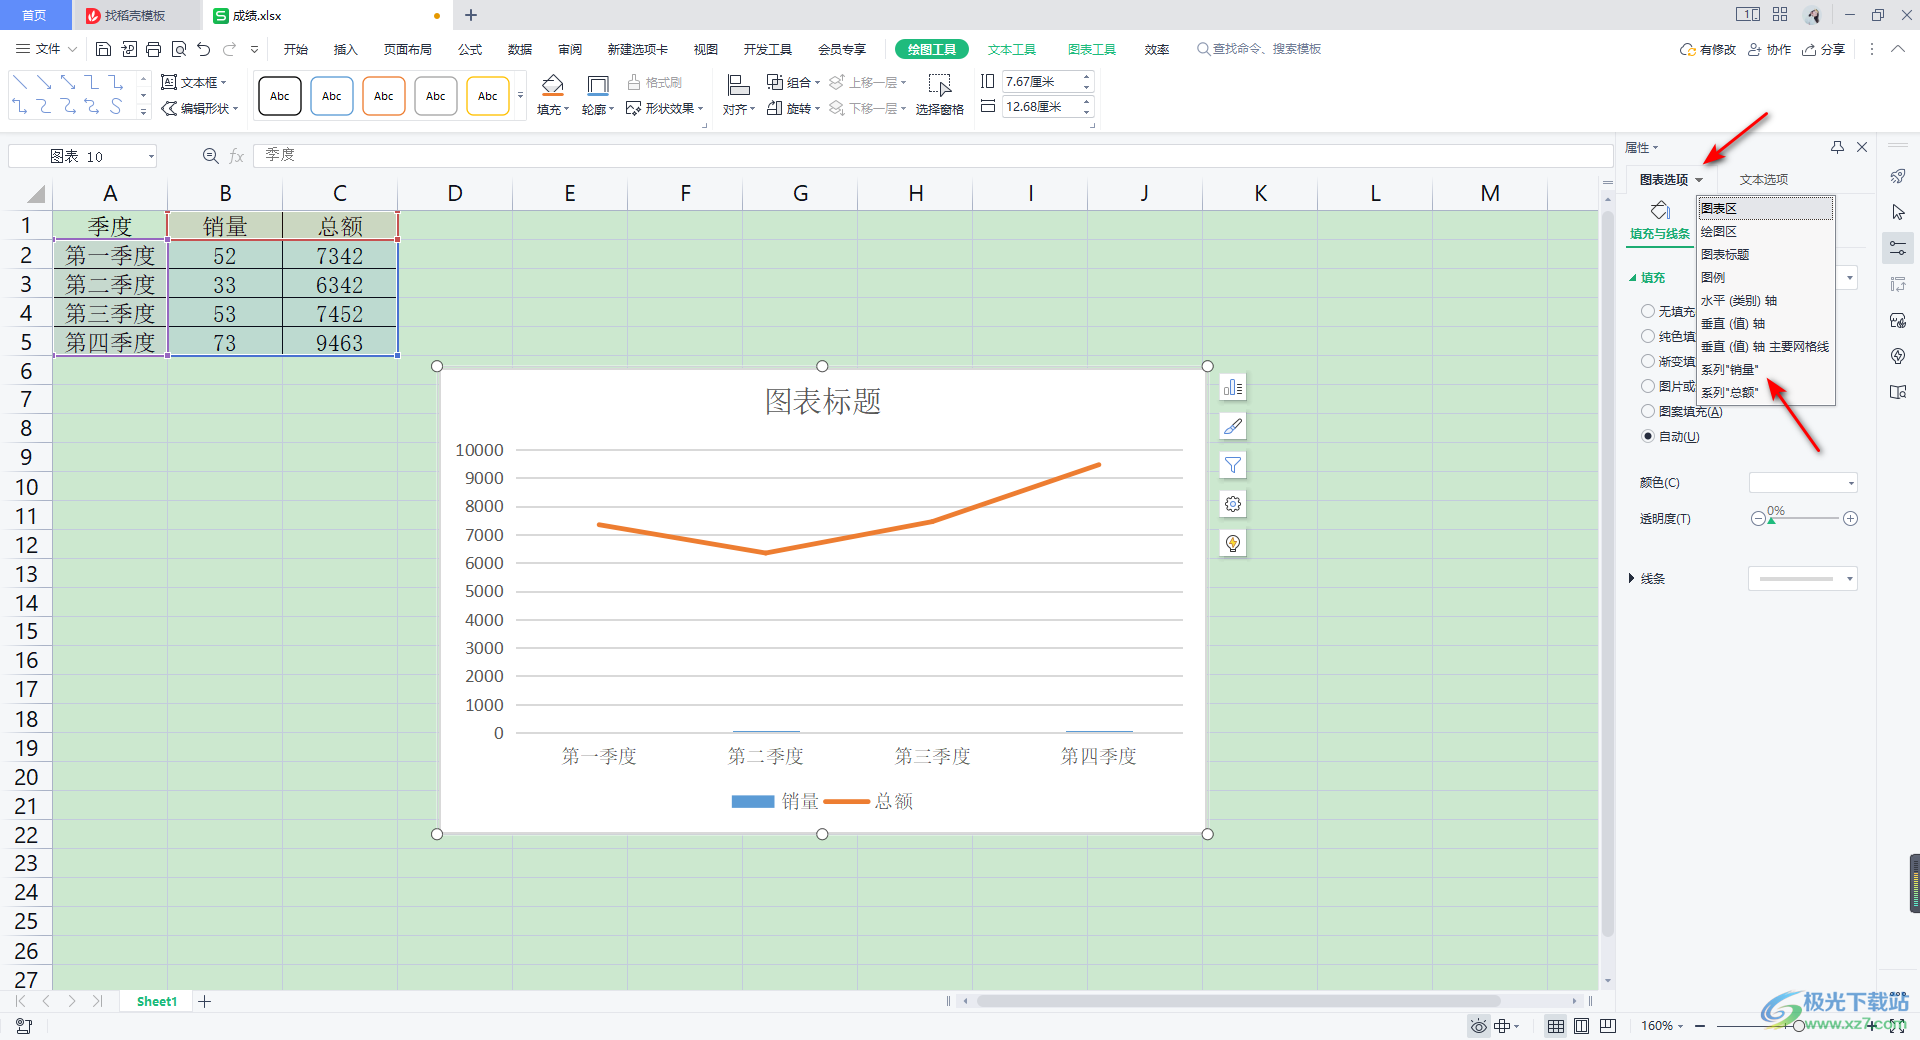
Task: Choose 系列"销量" from element list
Action: [1766, 369]
